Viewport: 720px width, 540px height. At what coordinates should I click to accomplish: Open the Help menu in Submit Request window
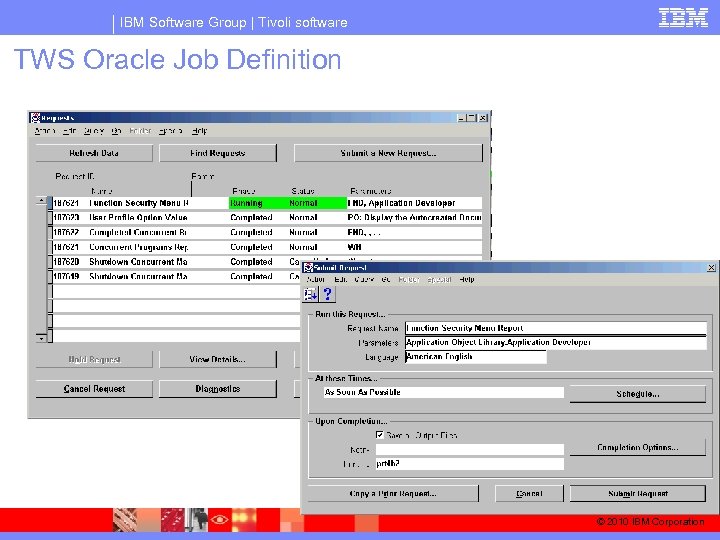pyautogui.click(x=467, y=279)
